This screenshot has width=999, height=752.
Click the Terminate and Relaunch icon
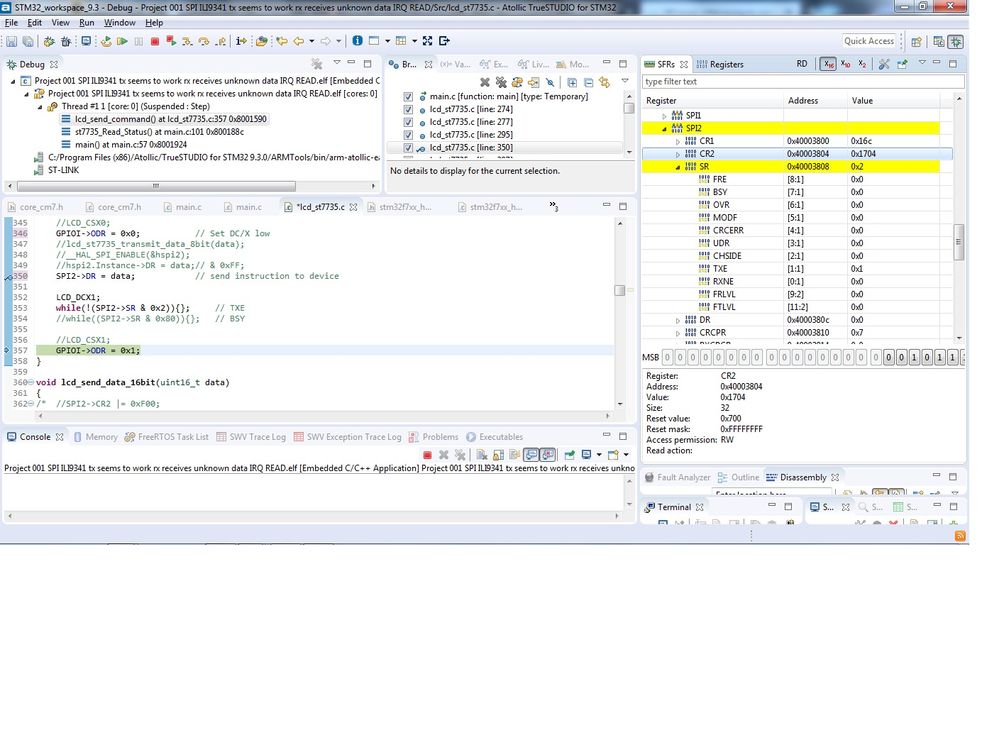(x=171, y=41)
